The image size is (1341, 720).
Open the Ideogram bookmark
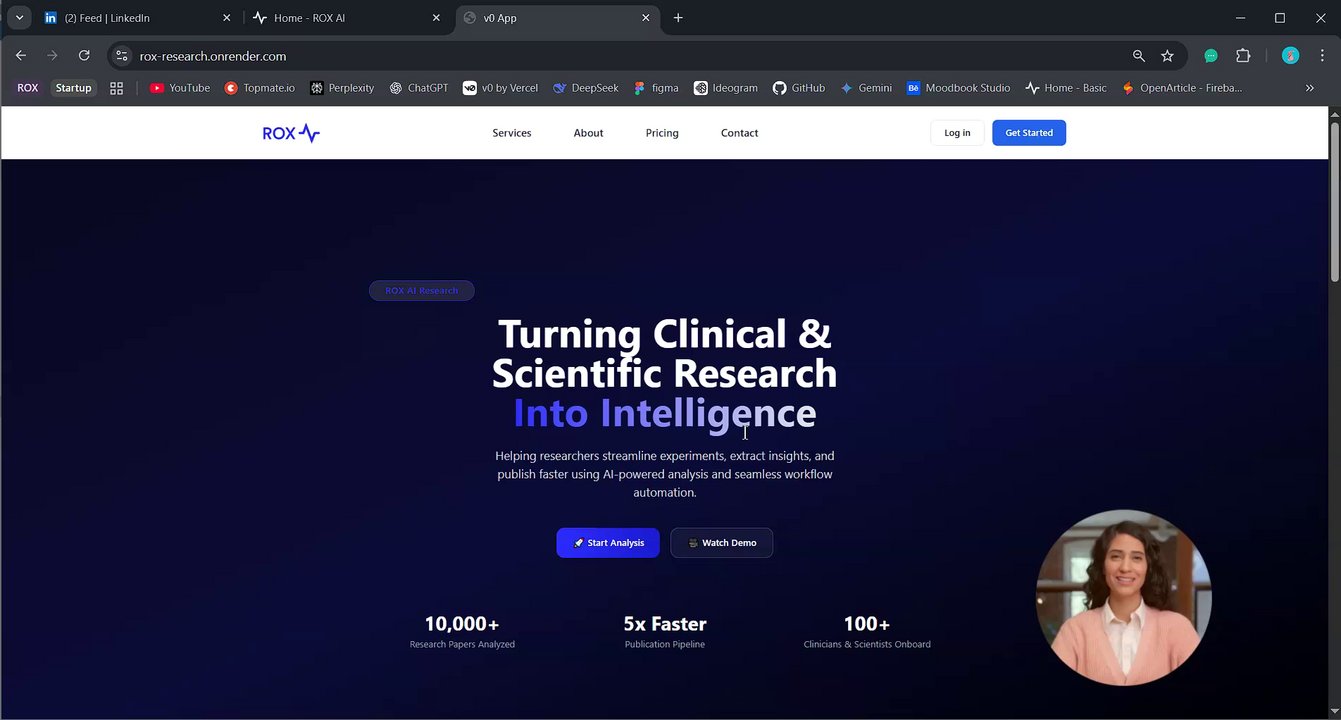(x=726, y=88)
